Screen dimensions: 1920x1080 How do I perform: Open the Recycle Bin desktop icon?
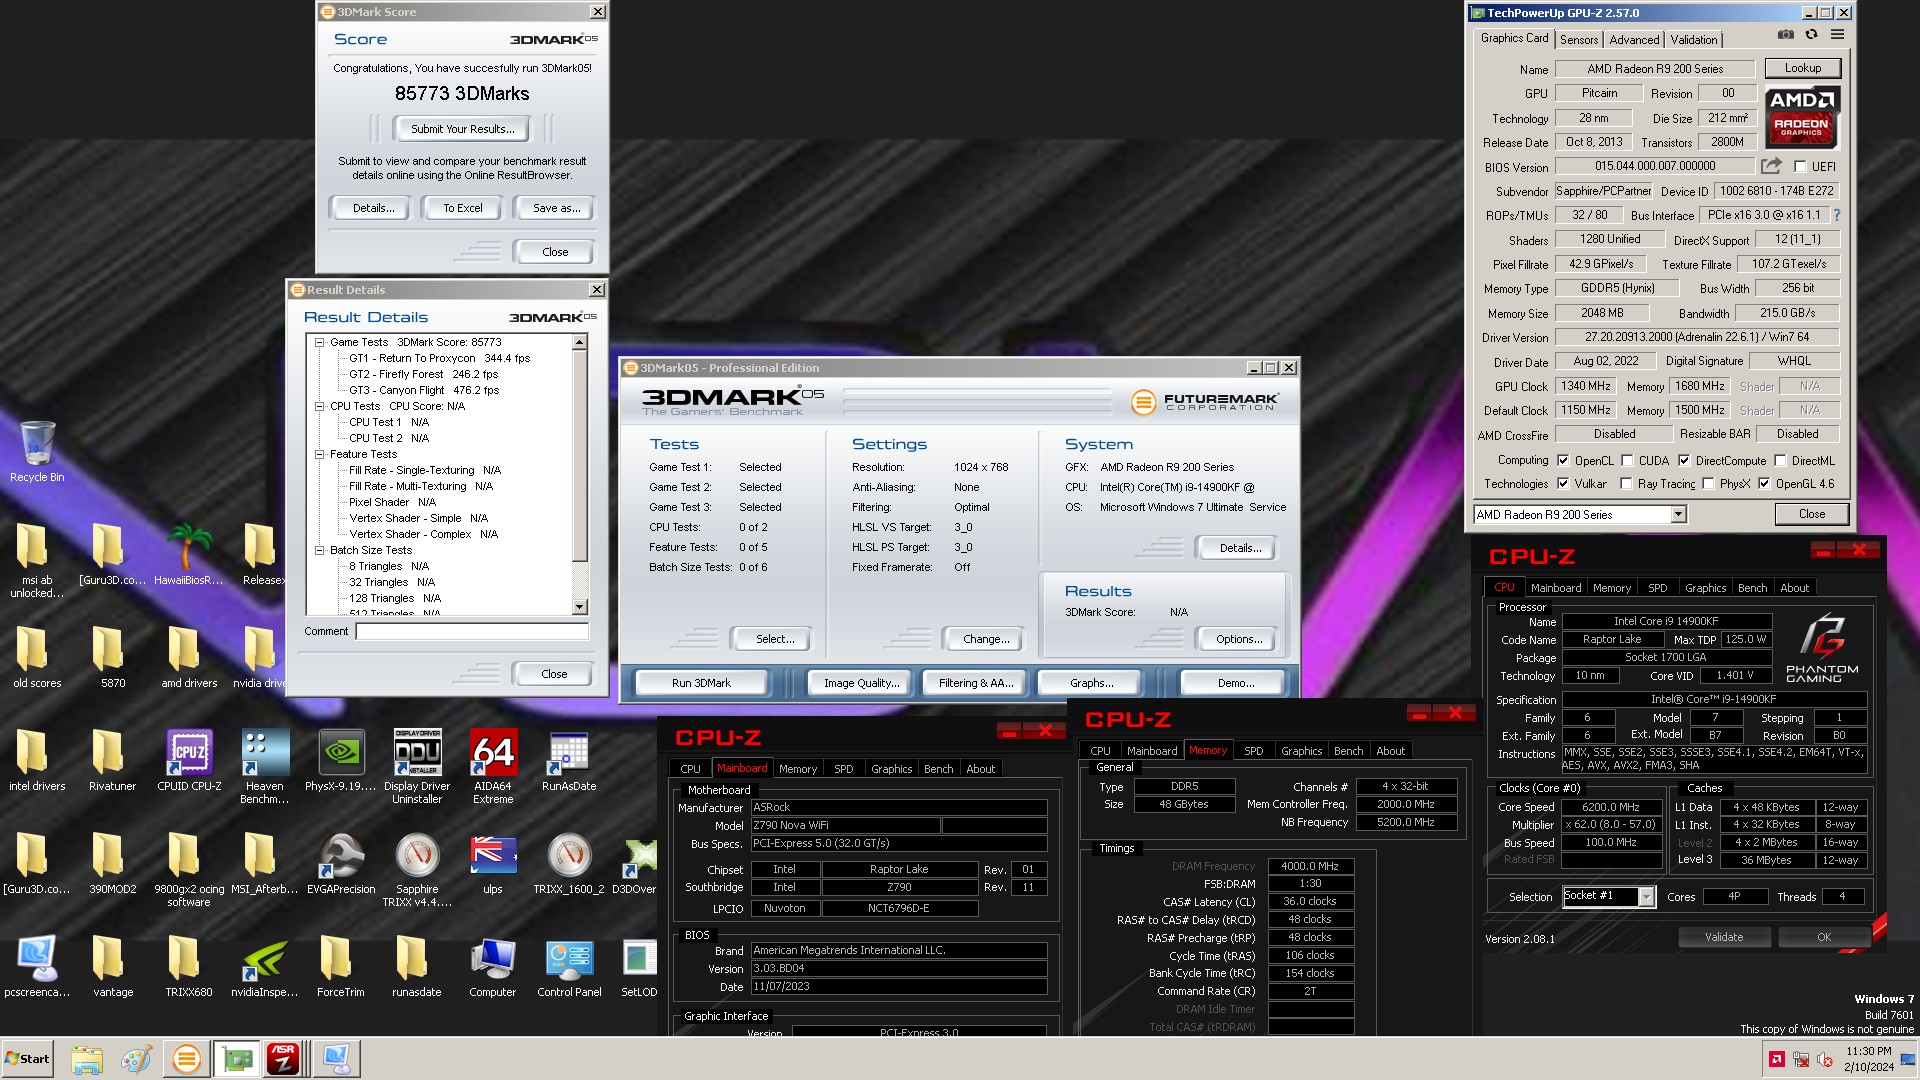37,452
